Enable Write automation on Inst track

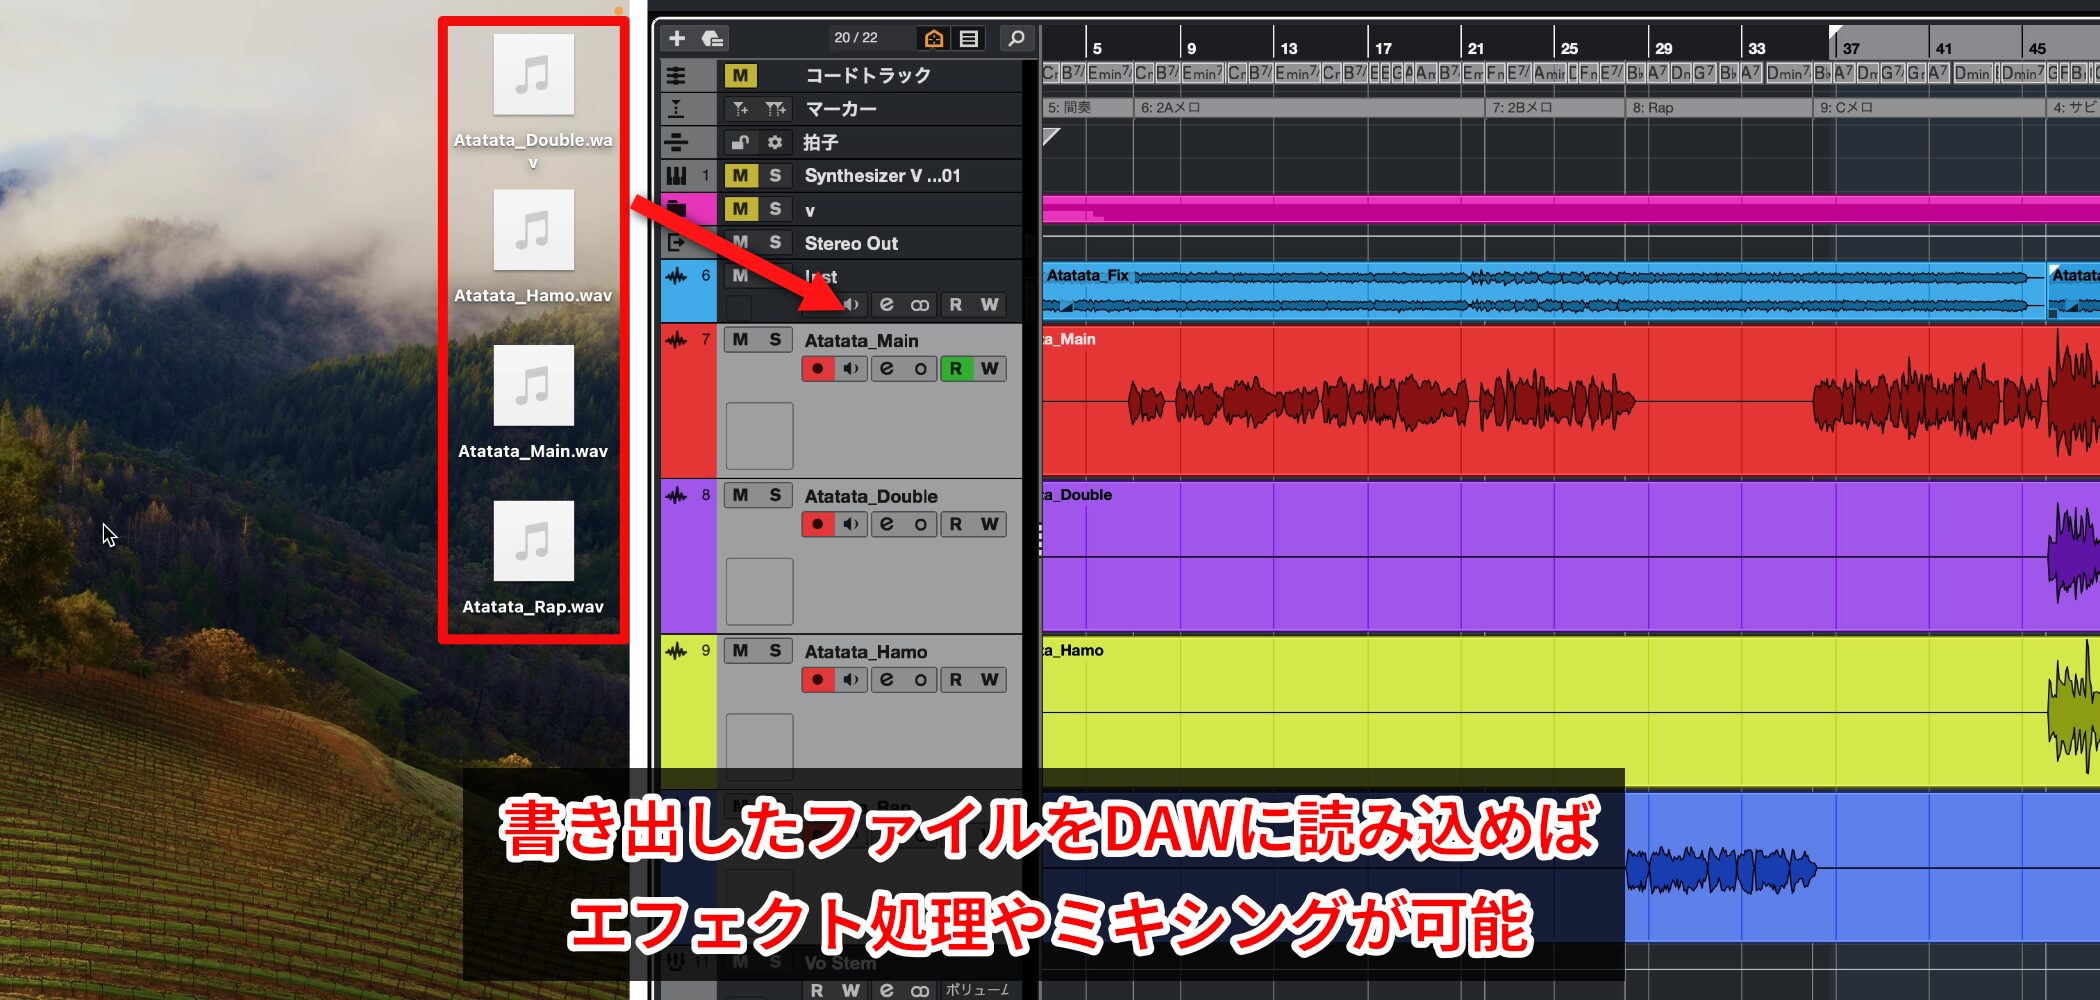coord(989,305)
